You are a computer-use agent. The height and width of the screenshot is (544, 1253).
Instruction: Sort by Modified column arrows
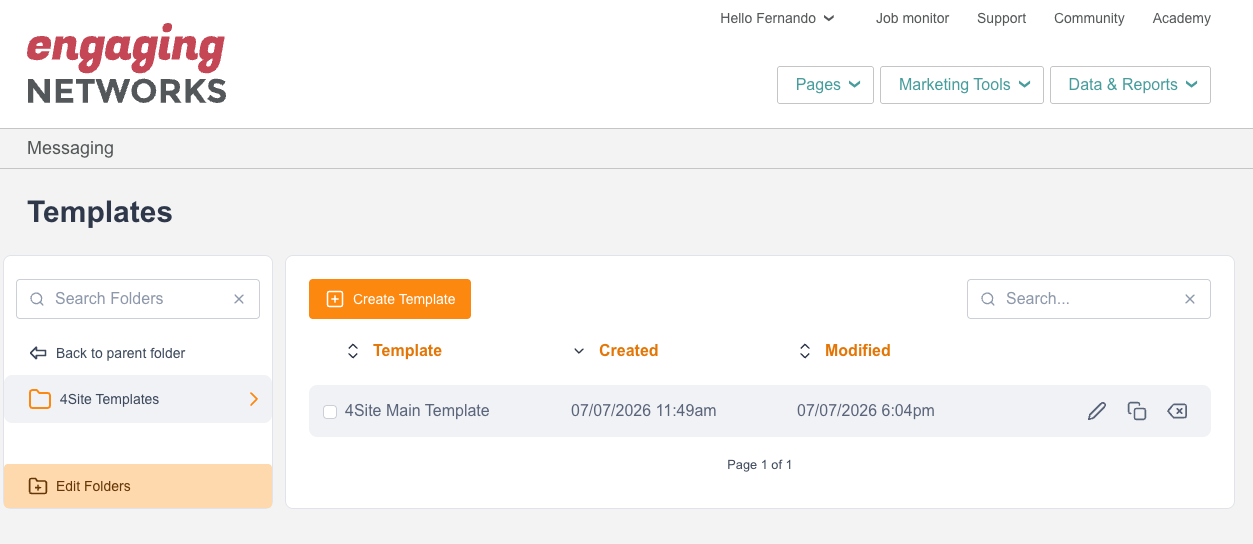pos(804,351)
